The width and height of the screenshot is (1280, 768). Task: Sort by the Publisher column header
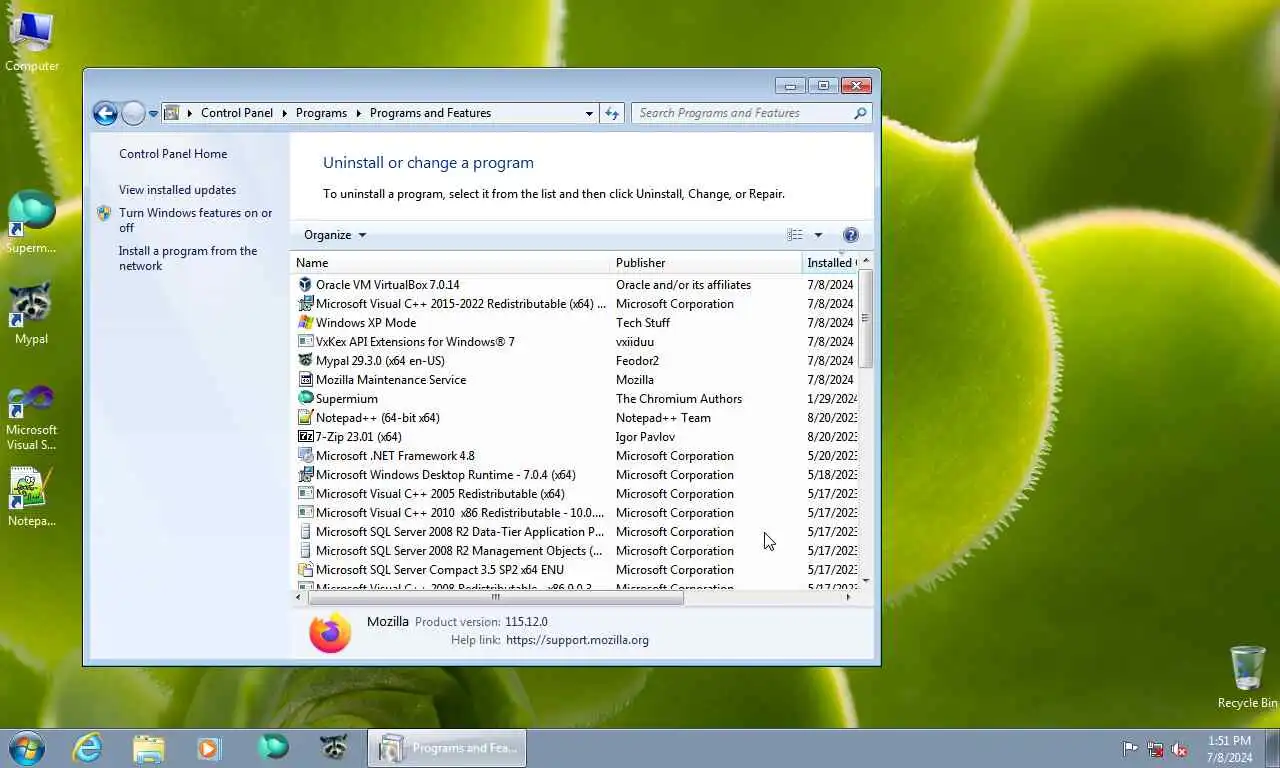click(706, 263)
